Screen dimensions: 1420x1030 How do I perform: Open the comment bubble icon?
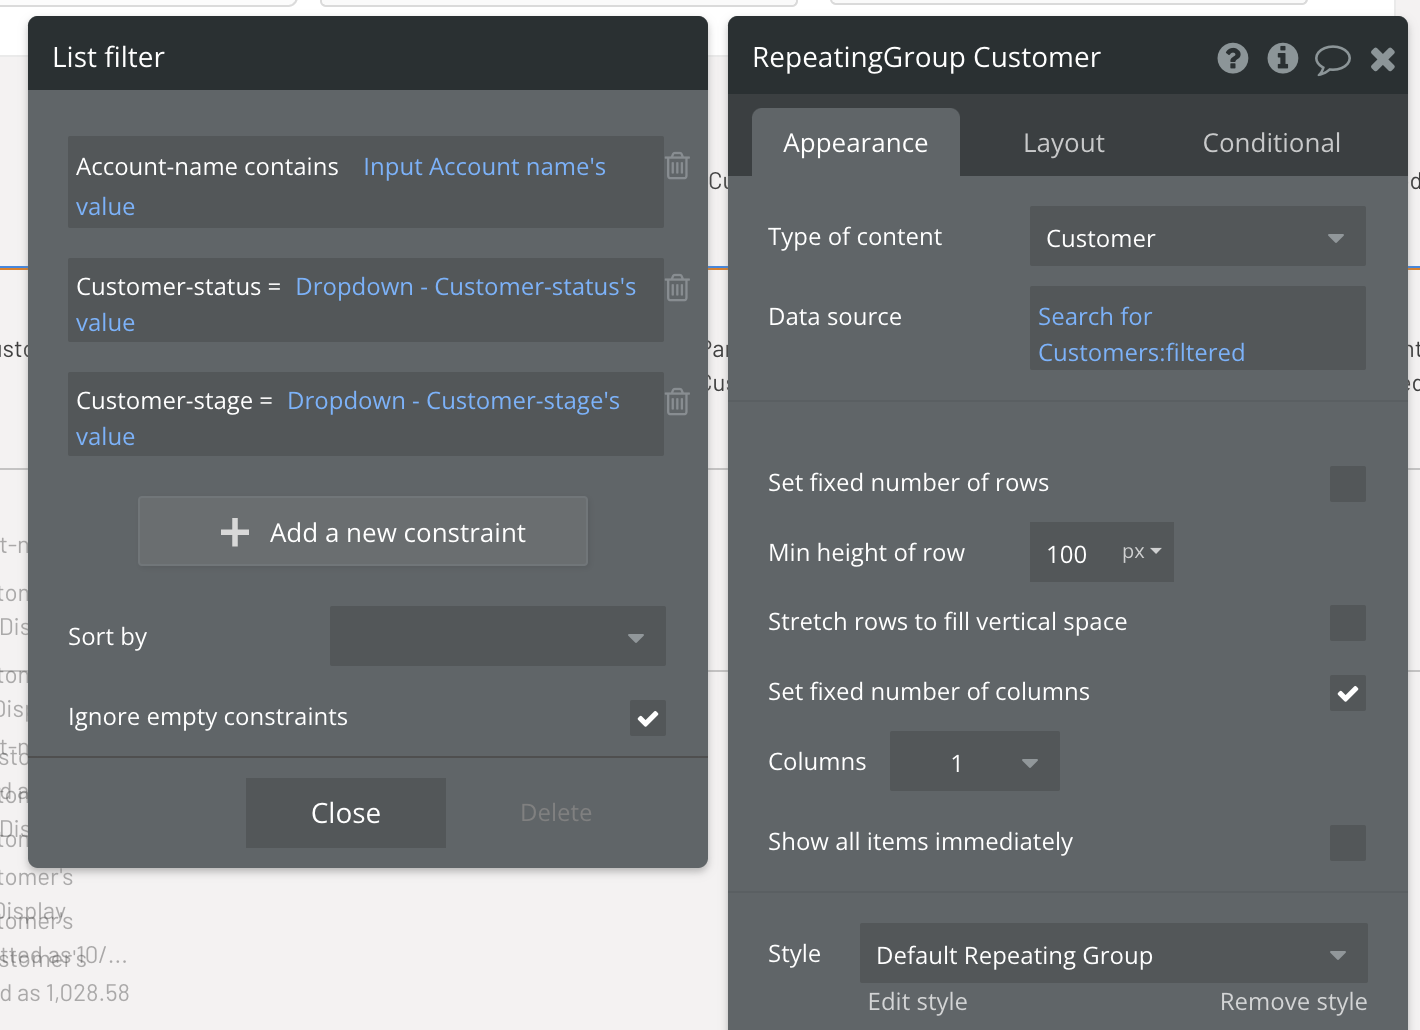(x=1332, y=60)
